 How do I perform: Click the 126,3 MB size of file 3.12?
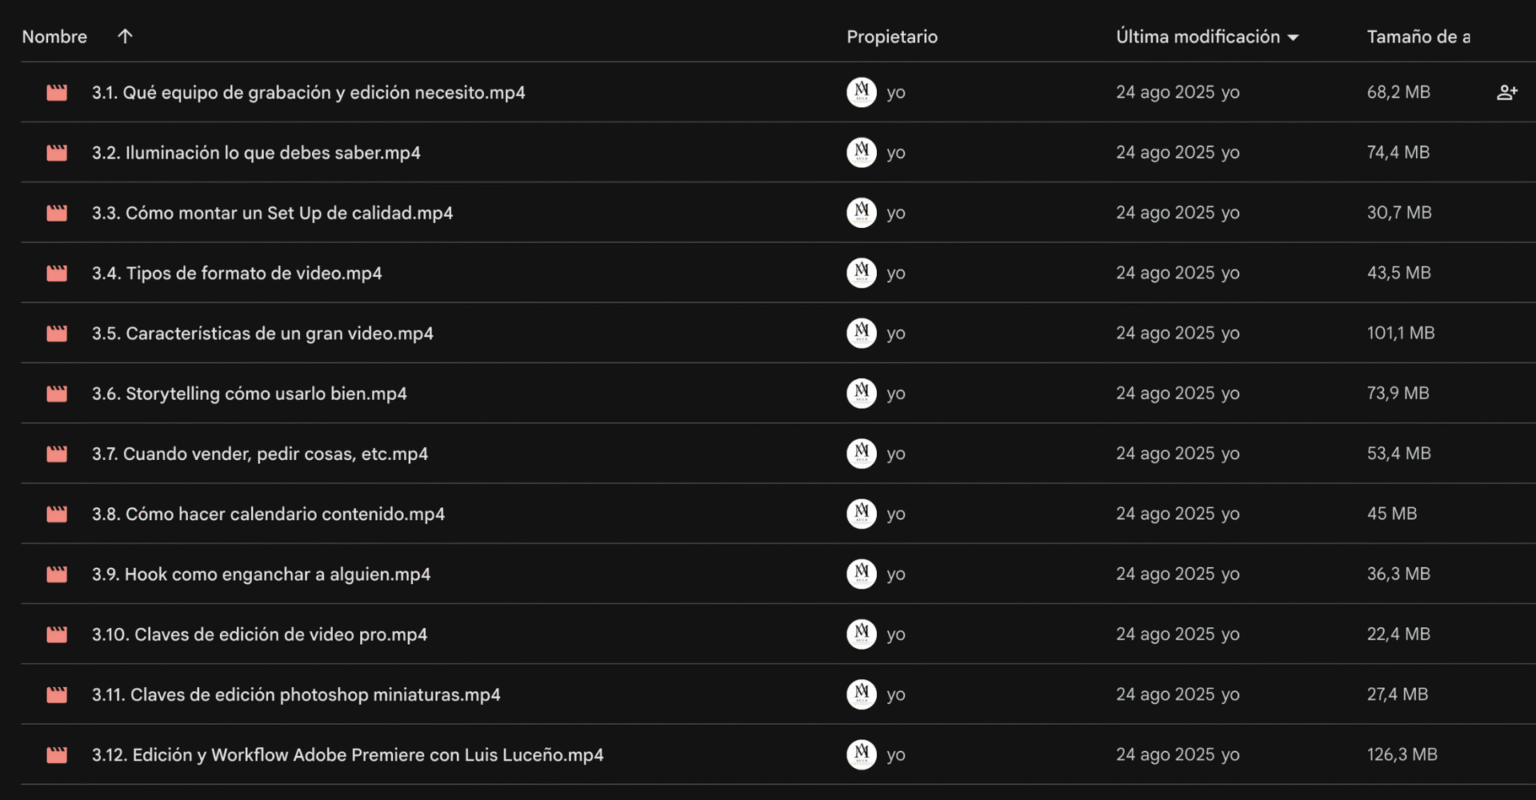click(1402, 755)
